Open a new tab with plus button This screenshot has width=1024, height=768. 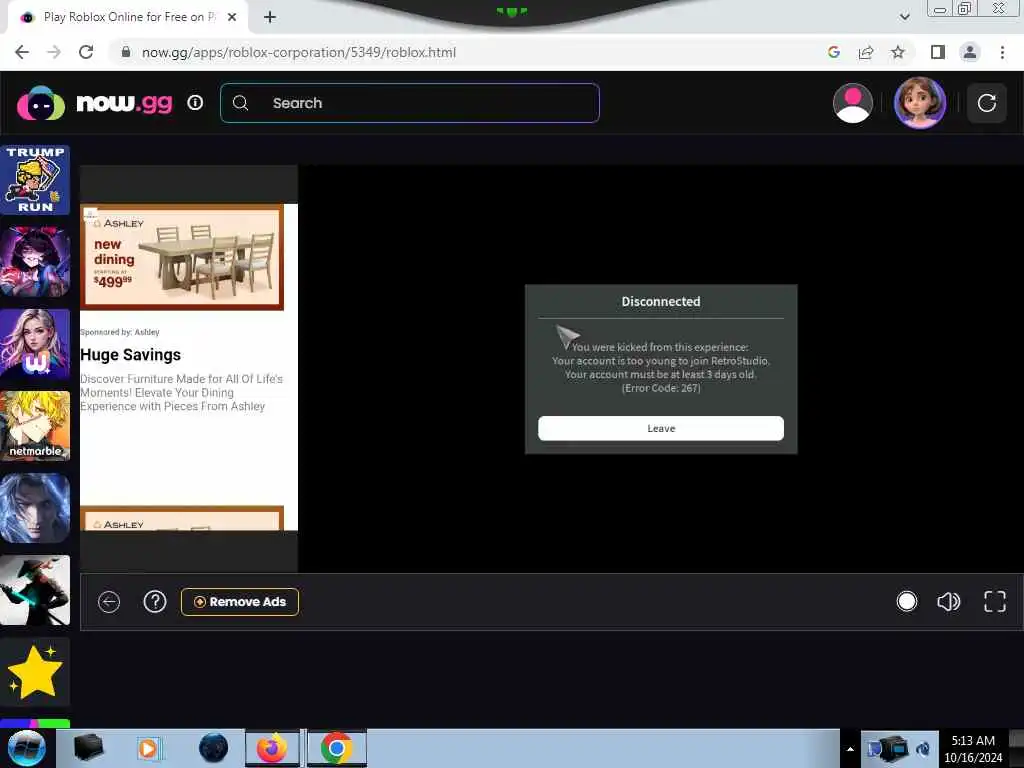point(270,18)
